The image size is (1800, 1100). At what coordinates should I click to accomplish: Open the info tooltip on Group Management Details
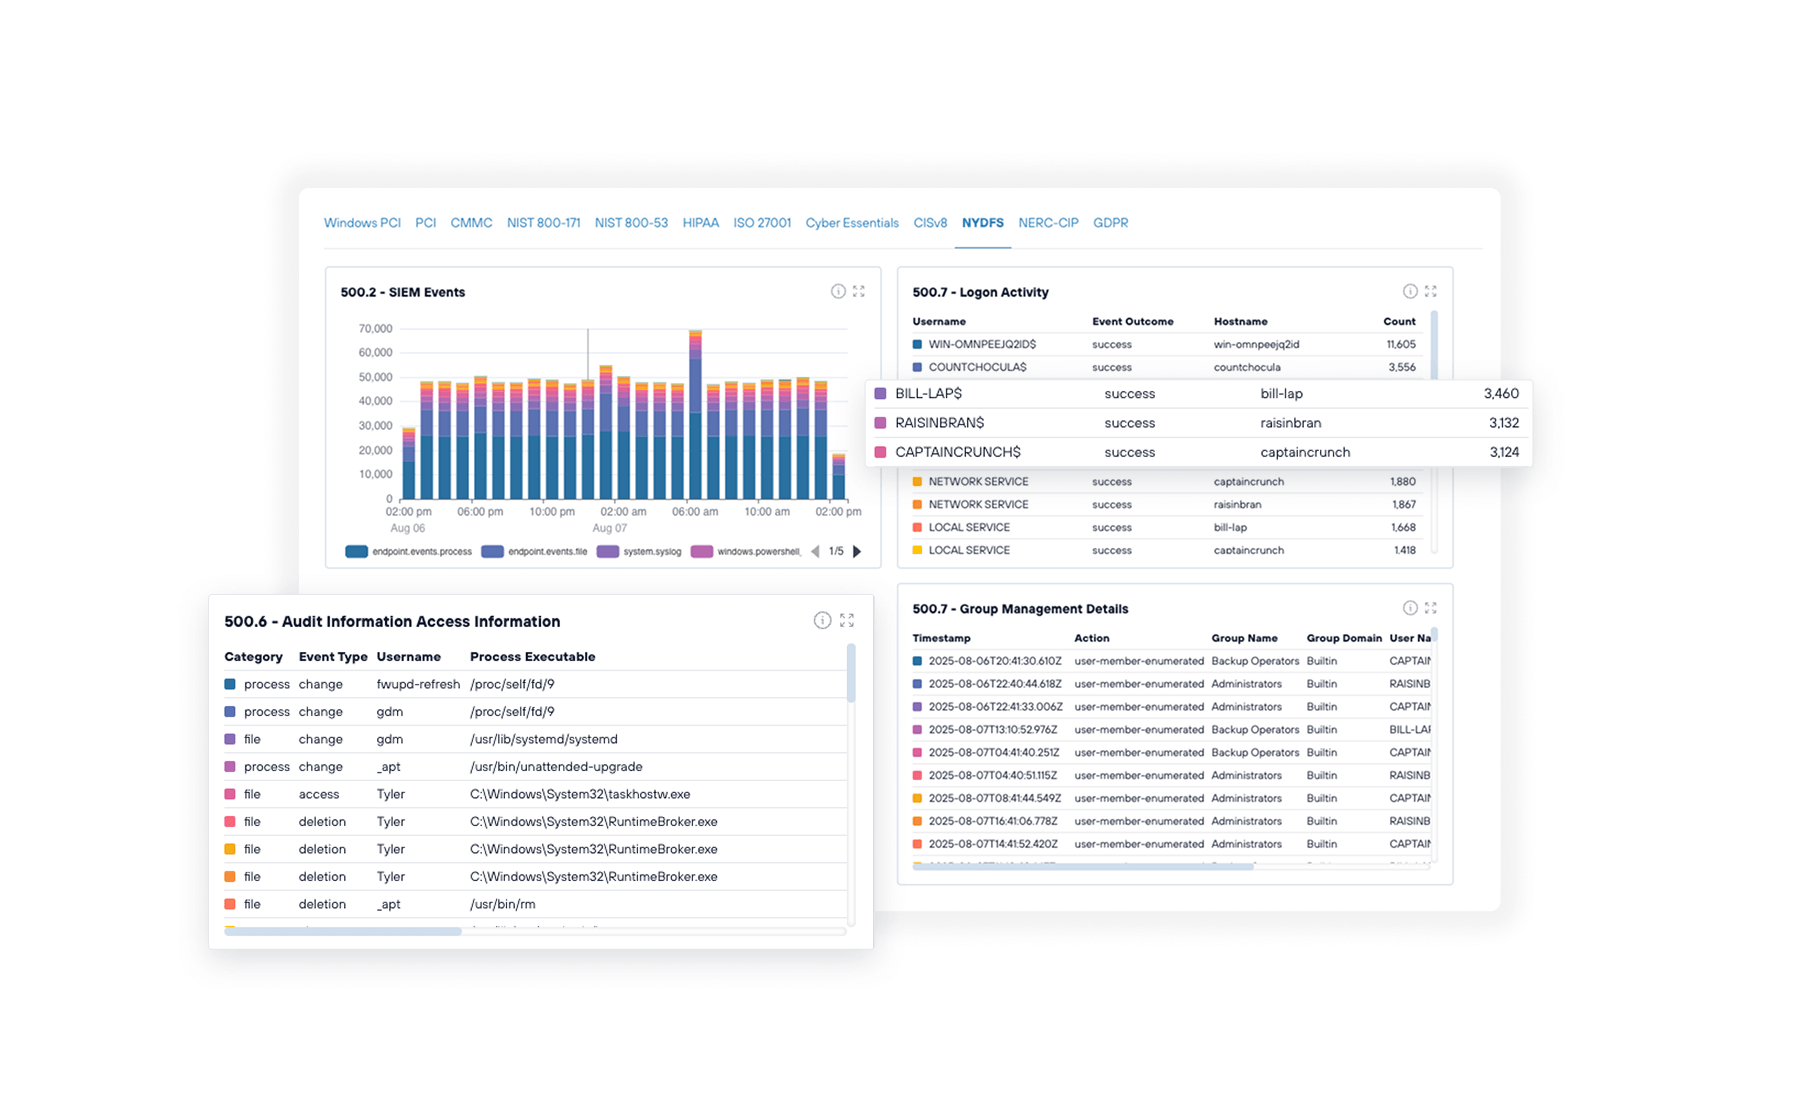click(x=1410, y=607)
